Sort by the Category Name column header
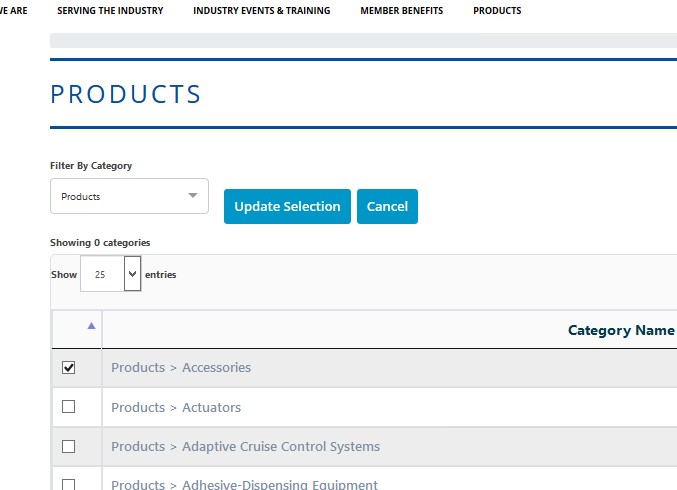Image resolution: width=677 pixels, height=490 pixels. tap(621, 330)
